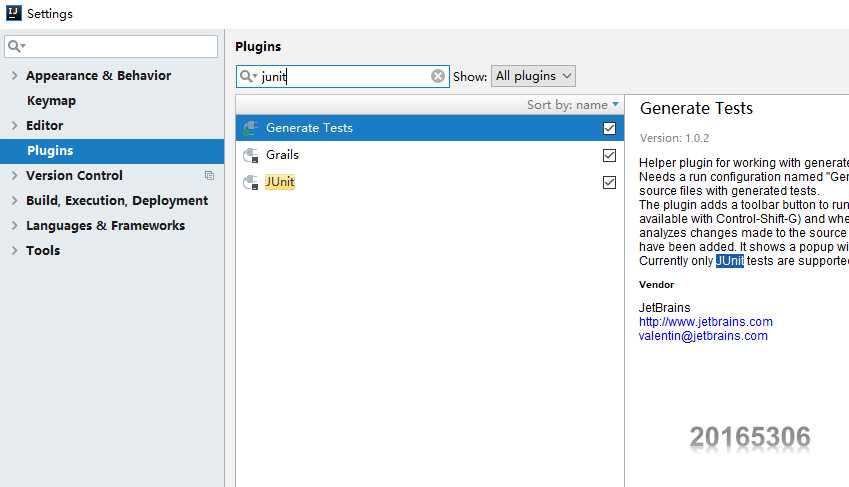Expand the Editor settings section
Image resolution: width=849 pixels, height=487 pixels.
14,125
